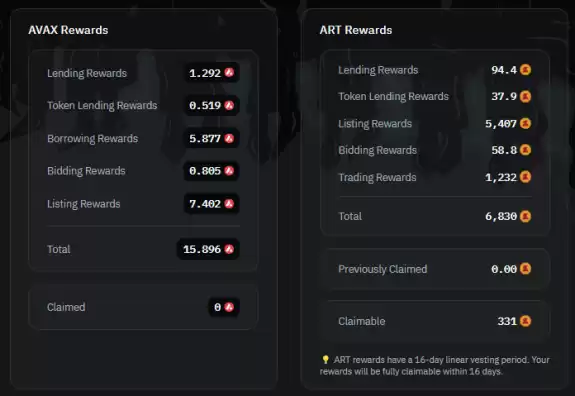Click ART token icon next to Trading Rewards 1,232
Image resolution: width=575 pixels, height=396 pixels.
(x=525, y=177)
